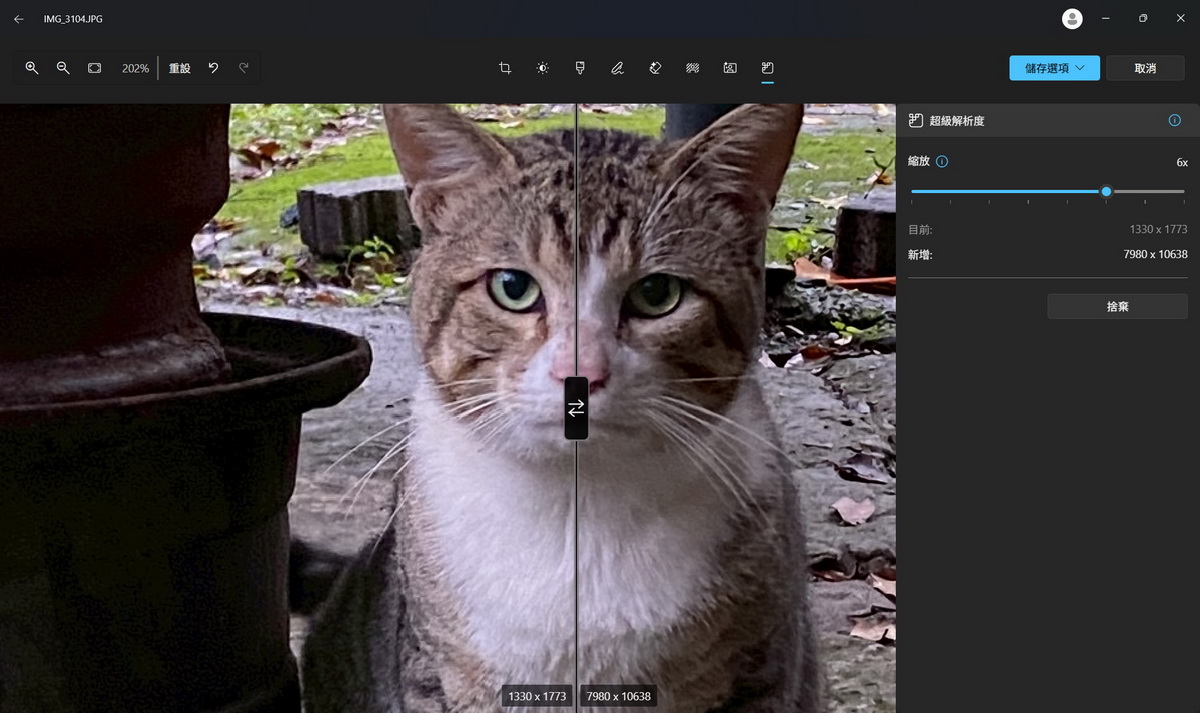
Task: Fit the photo to window
Action: point(94,68)
